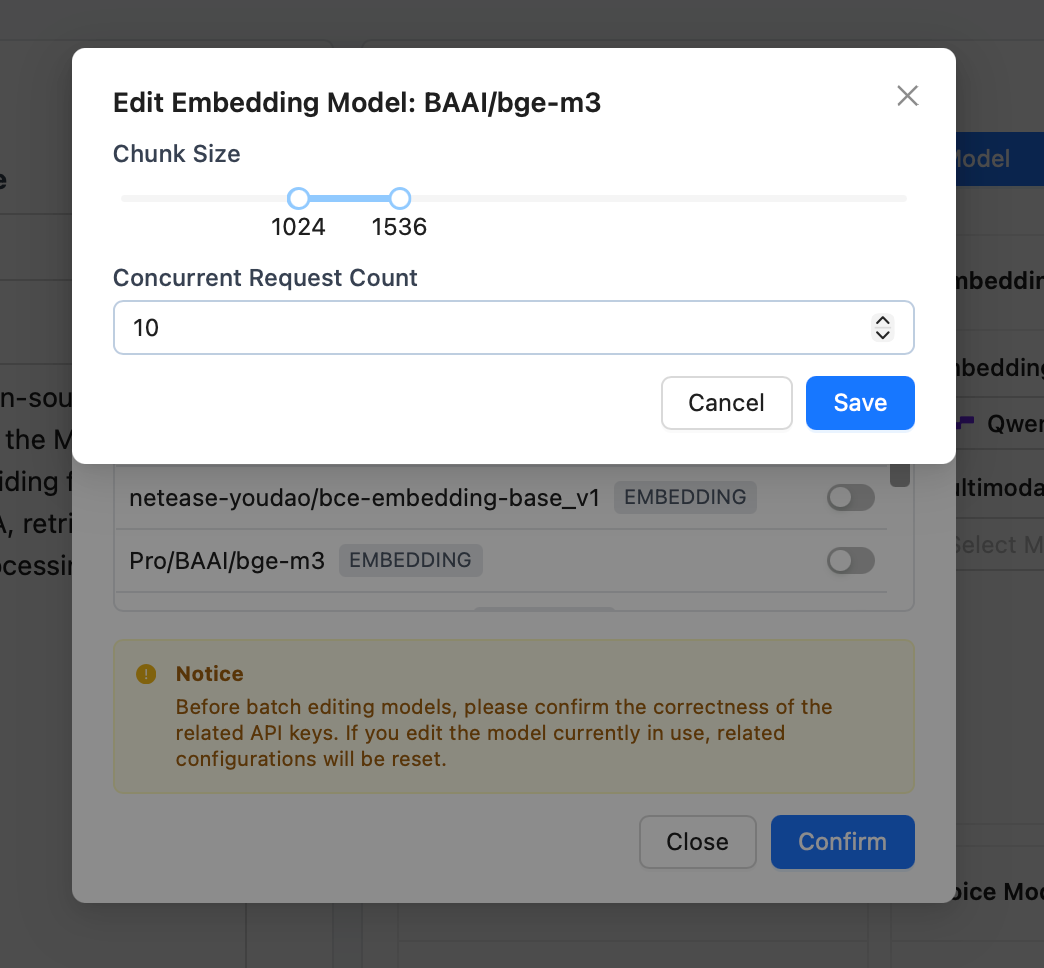1044x968 pixels.
Task: Enable the Pro/BAAI/bge-m3 model toggle
Action: click(x=850, y=560)
